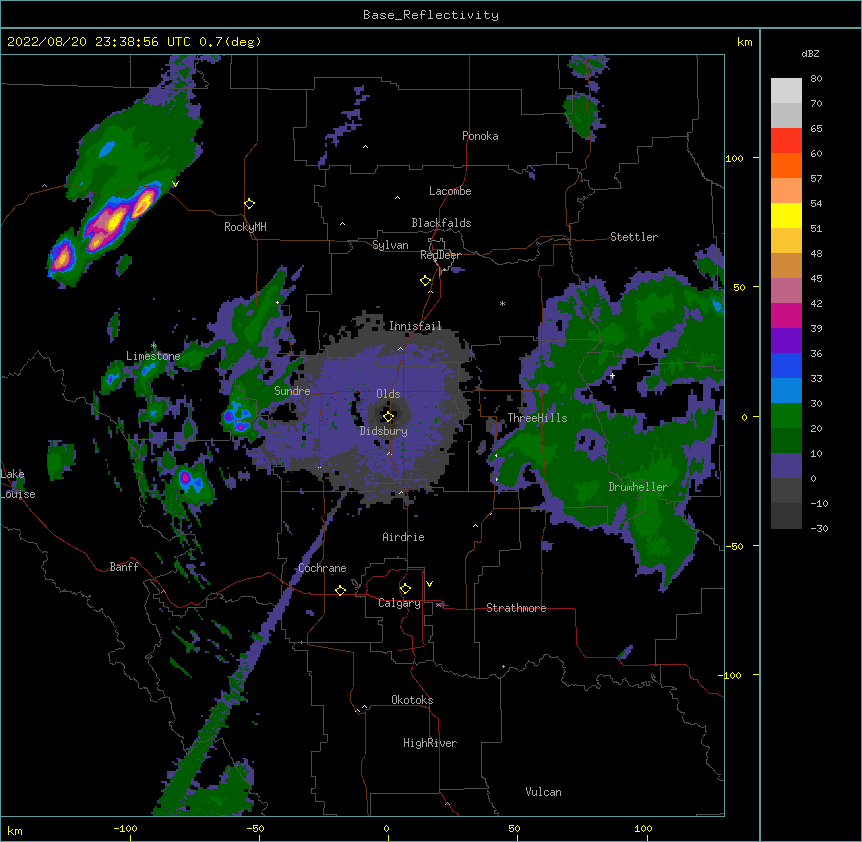The image size is (862, 842).
Task: Select the yellow 100 tick label on right axis
Action: pyautogui.click(x=734, y=159)
